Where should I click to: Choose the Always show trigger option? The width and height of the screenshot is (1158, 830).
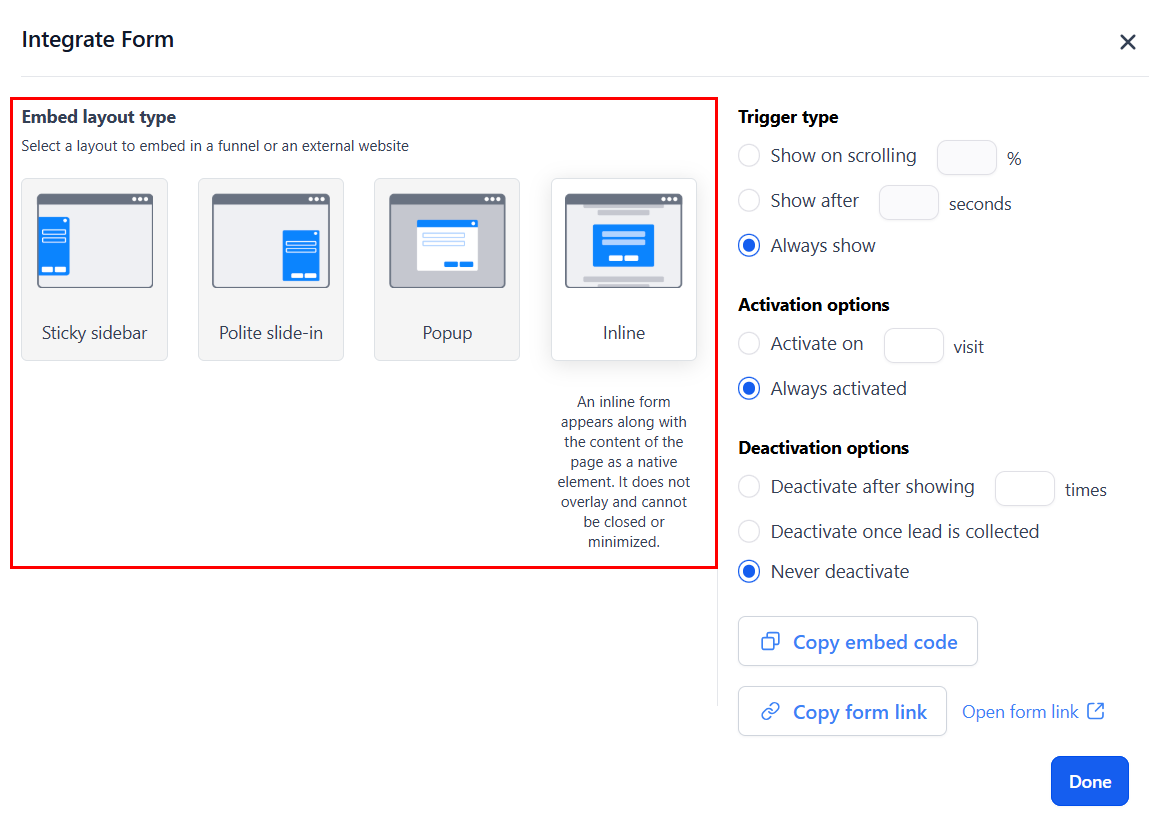pyautogui.click(x=749, y=246)
